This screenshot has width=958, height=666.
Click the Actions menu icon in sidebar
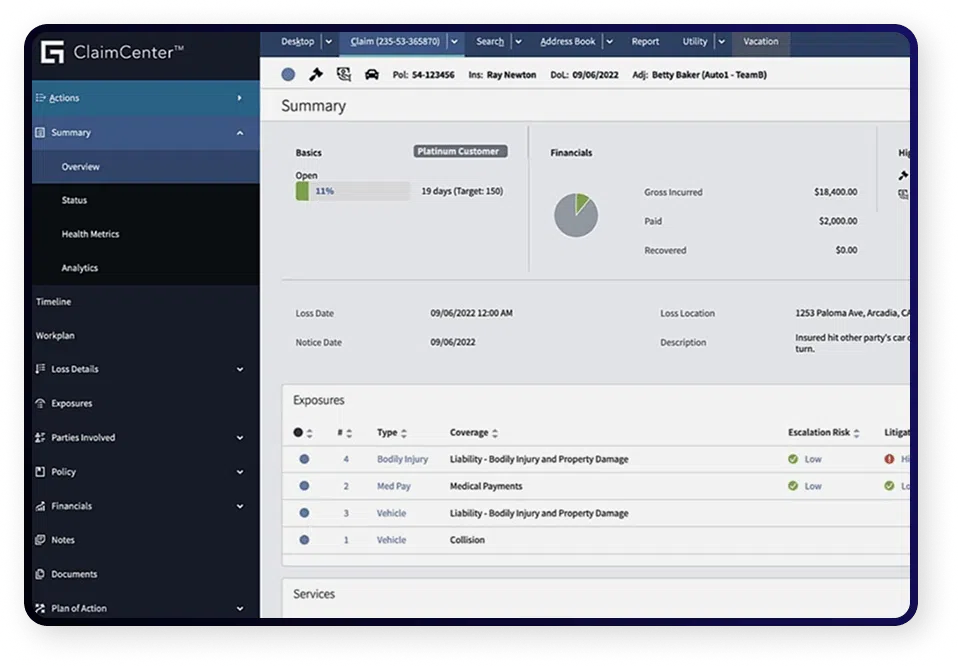[40, 98]
